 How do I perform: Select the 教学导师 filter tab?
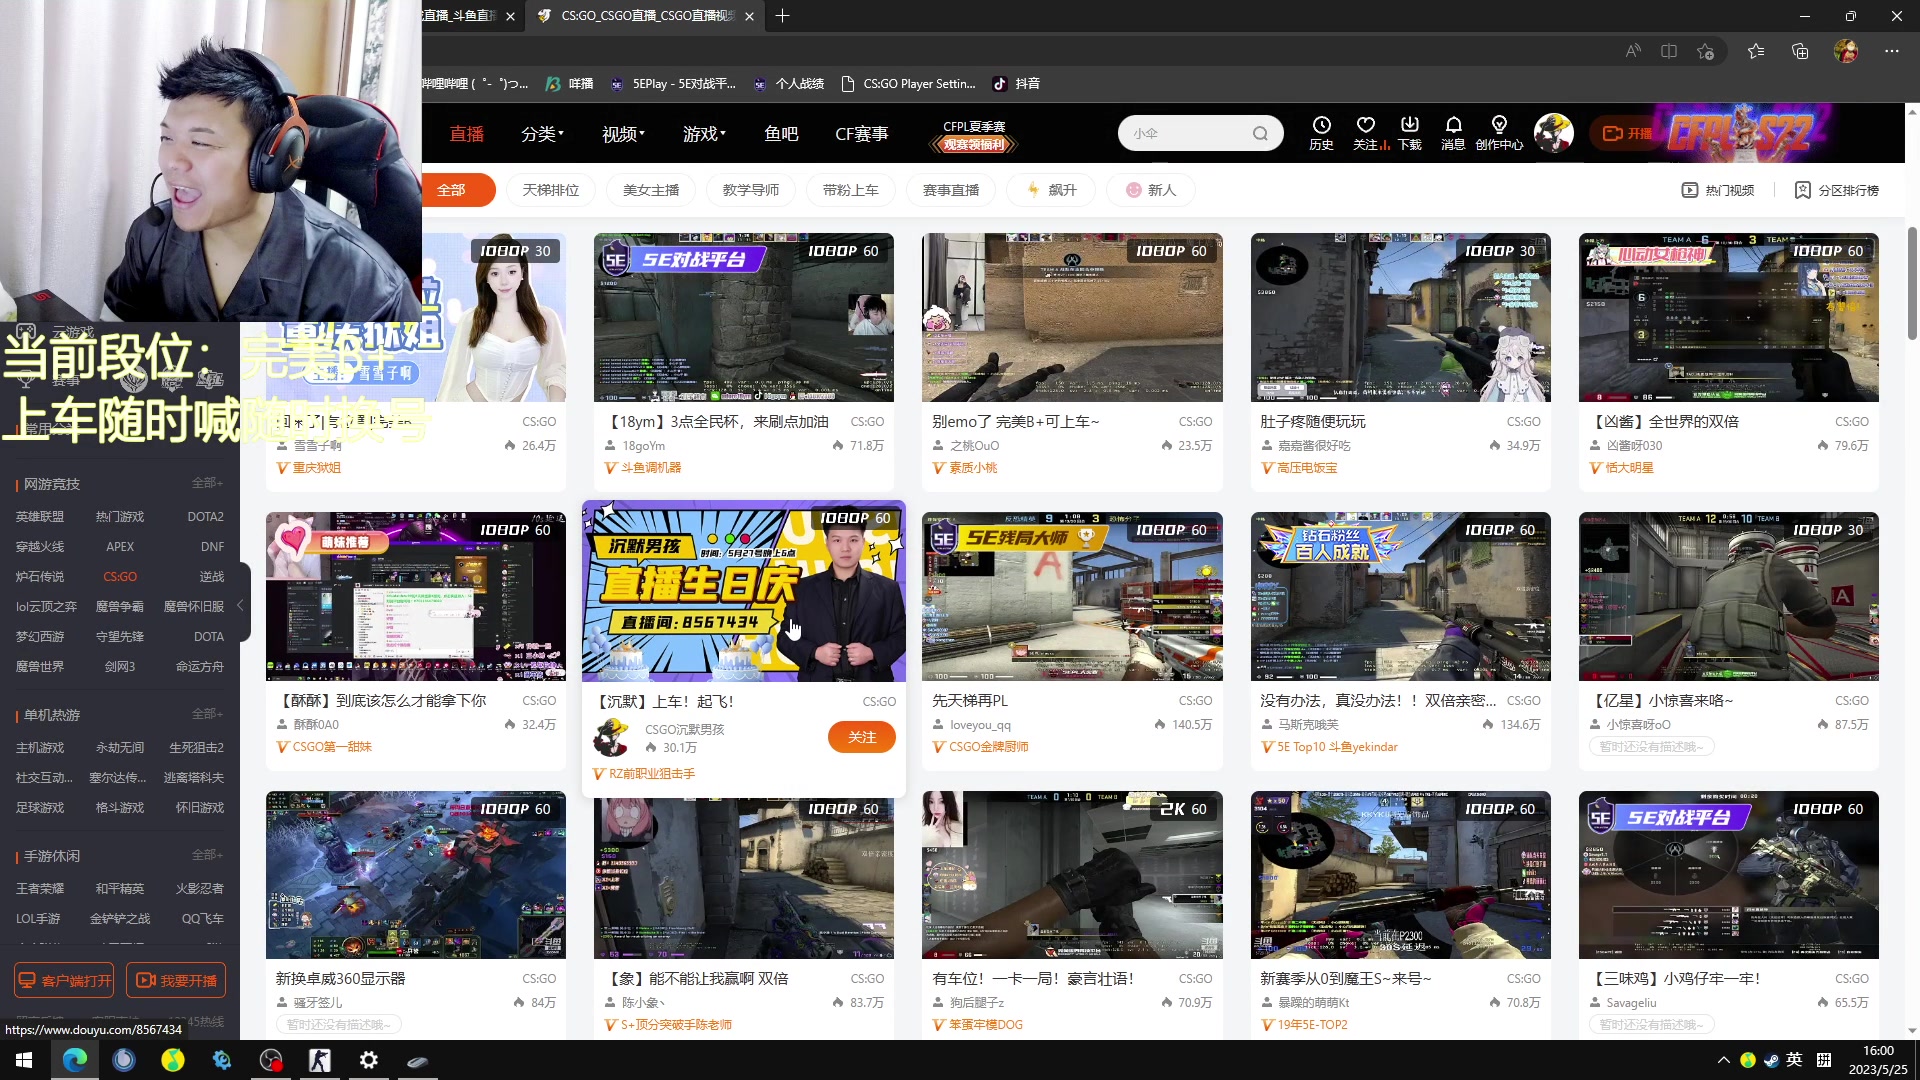pos(751,190)
